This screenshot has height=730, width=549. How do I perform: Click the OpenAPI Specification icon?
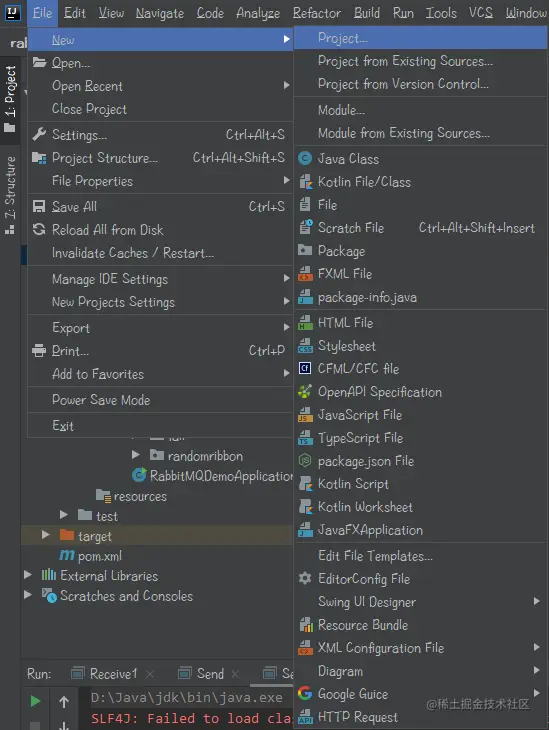pos(305,392)
